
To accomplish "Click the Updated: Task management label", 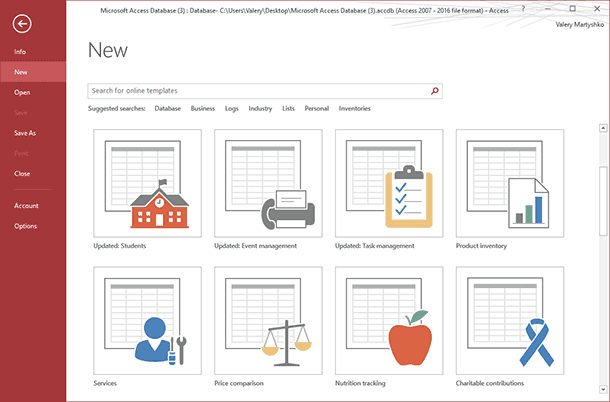I will pyautogui.click(x=375, y=246).
